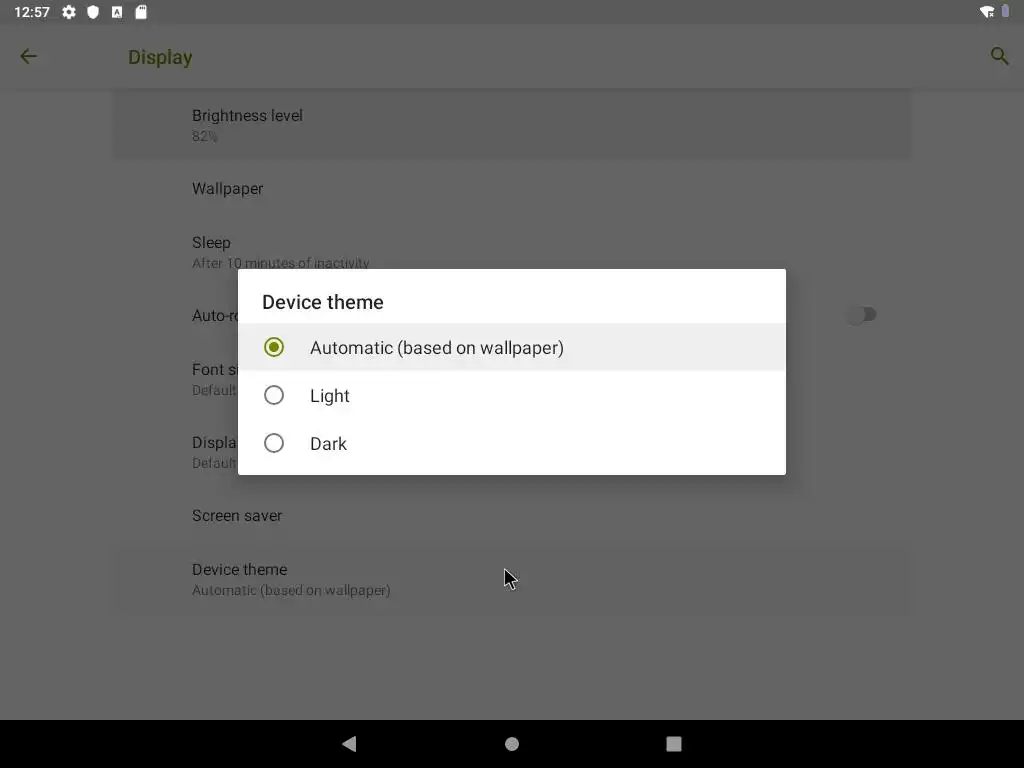Click 'After 10 minutes of inactivity' text

(281, 263)
